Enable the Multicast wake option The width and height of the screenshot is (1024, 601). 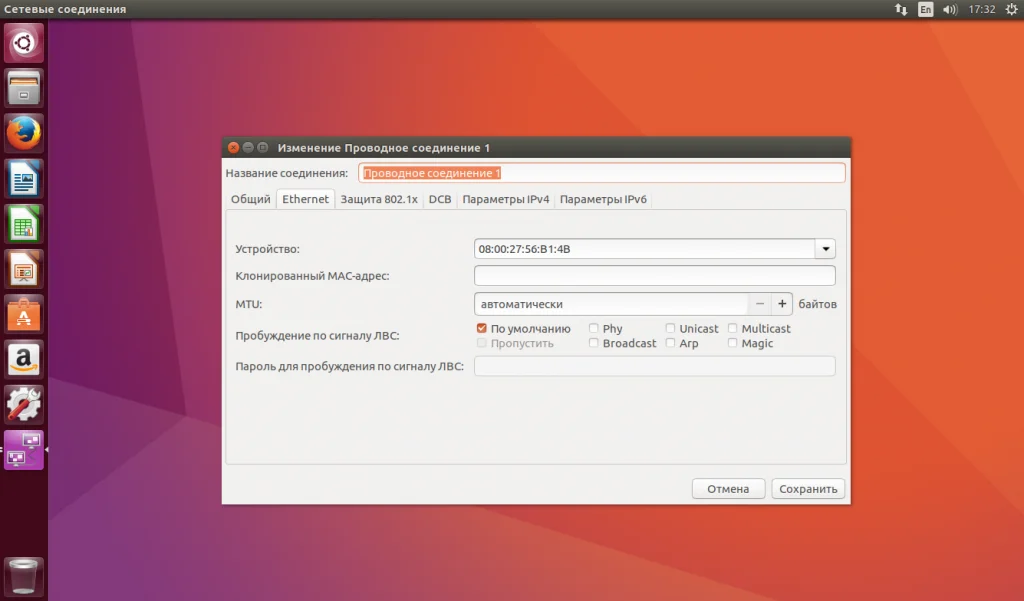(733, 328)
